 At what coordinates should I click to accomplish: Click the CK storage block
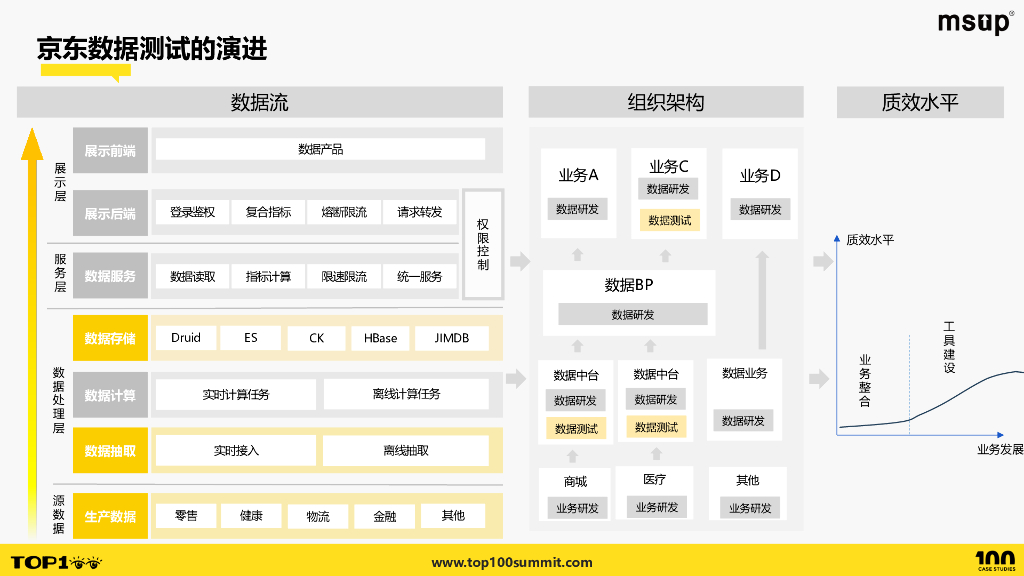coord(315,338)
